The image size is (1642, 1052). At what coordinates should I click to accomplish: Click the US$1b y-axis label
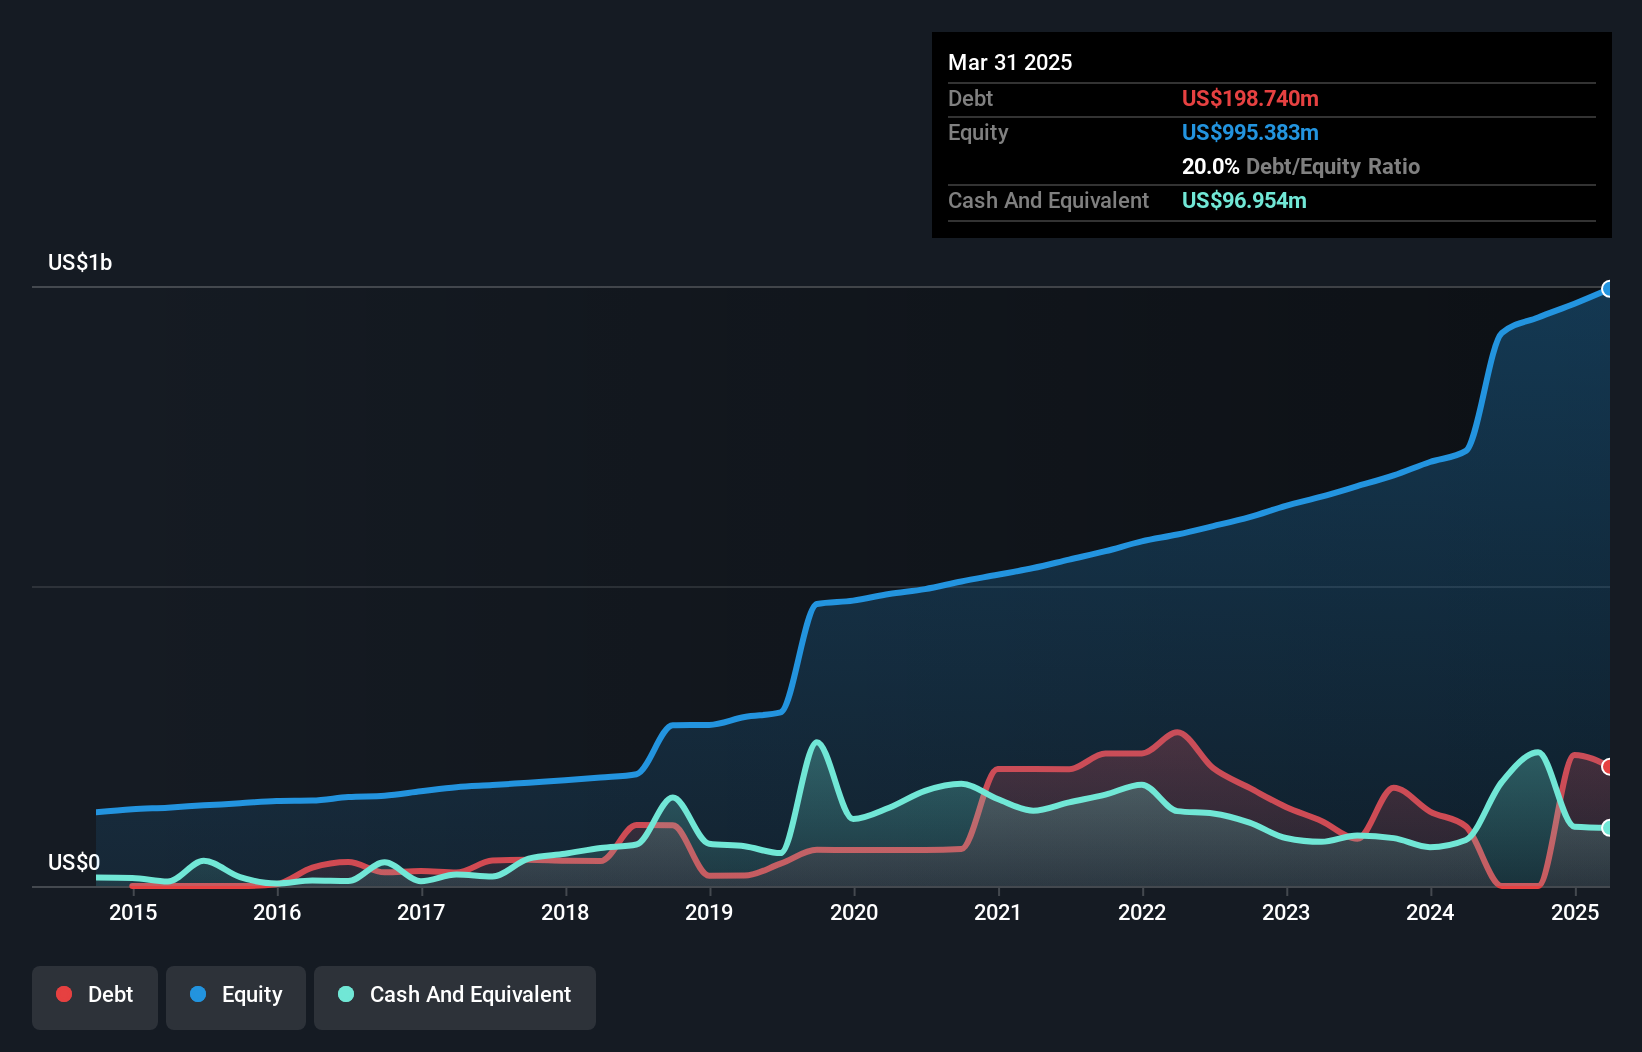click(x=80, y=263)
